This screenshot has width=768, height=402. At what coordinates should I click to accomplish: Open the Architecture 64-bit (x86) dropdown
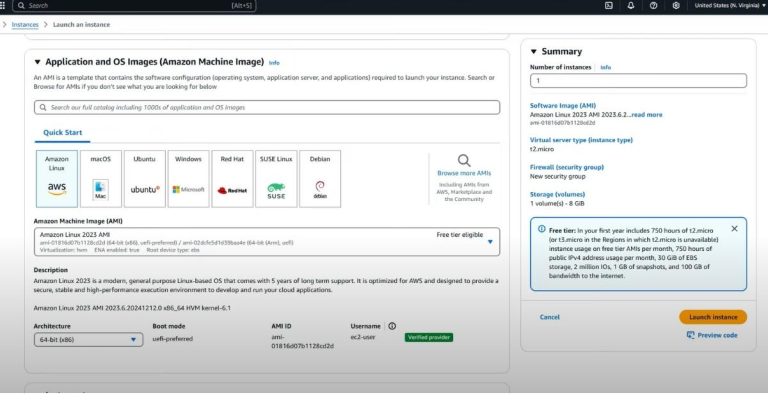[x=90, y=340]
